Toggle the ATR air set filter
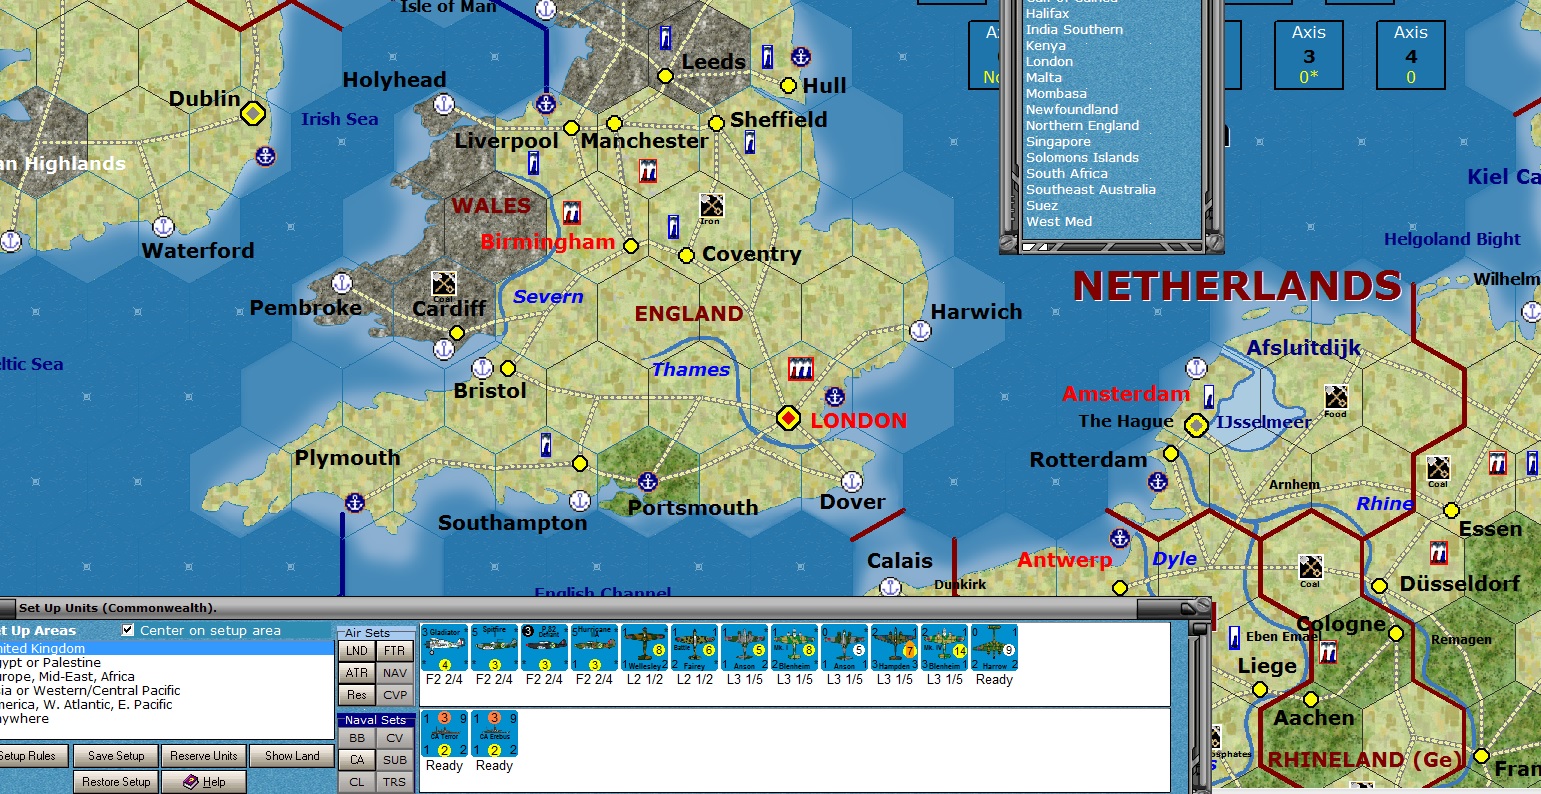 [357, 673]
